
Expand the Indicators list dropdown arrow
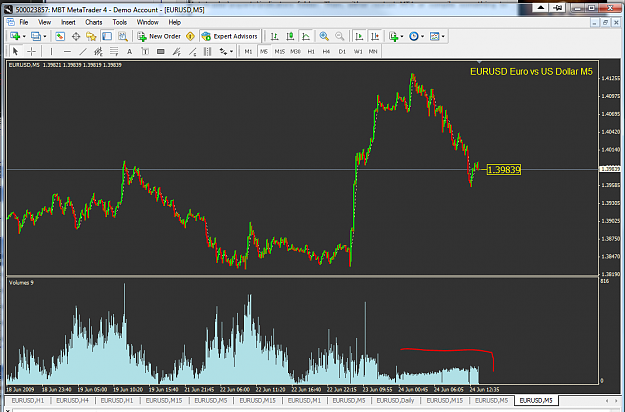point(402,37)
